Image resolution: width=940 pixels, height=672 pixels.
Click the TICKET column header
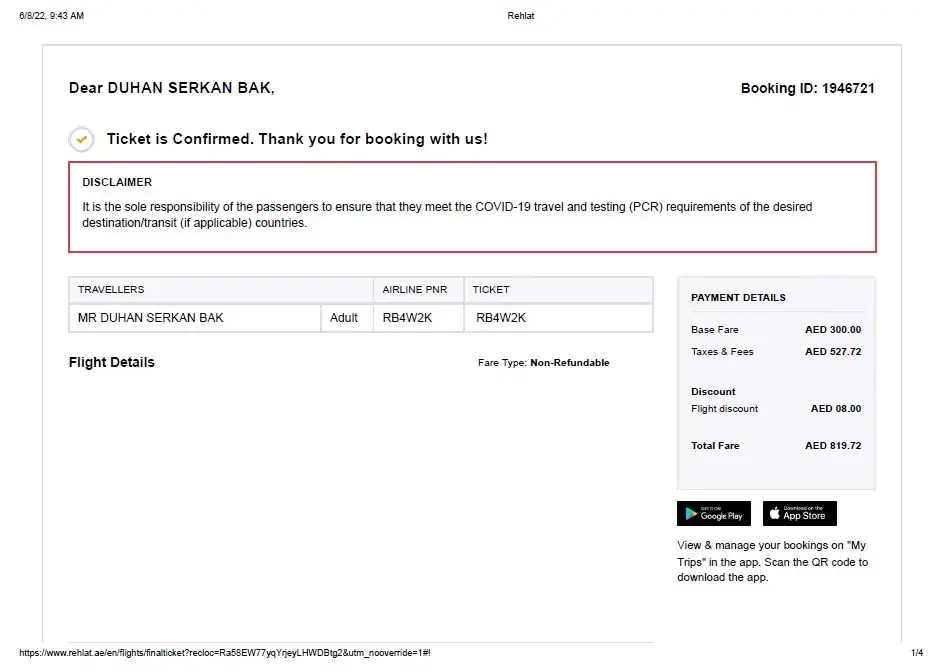point(491,290)
